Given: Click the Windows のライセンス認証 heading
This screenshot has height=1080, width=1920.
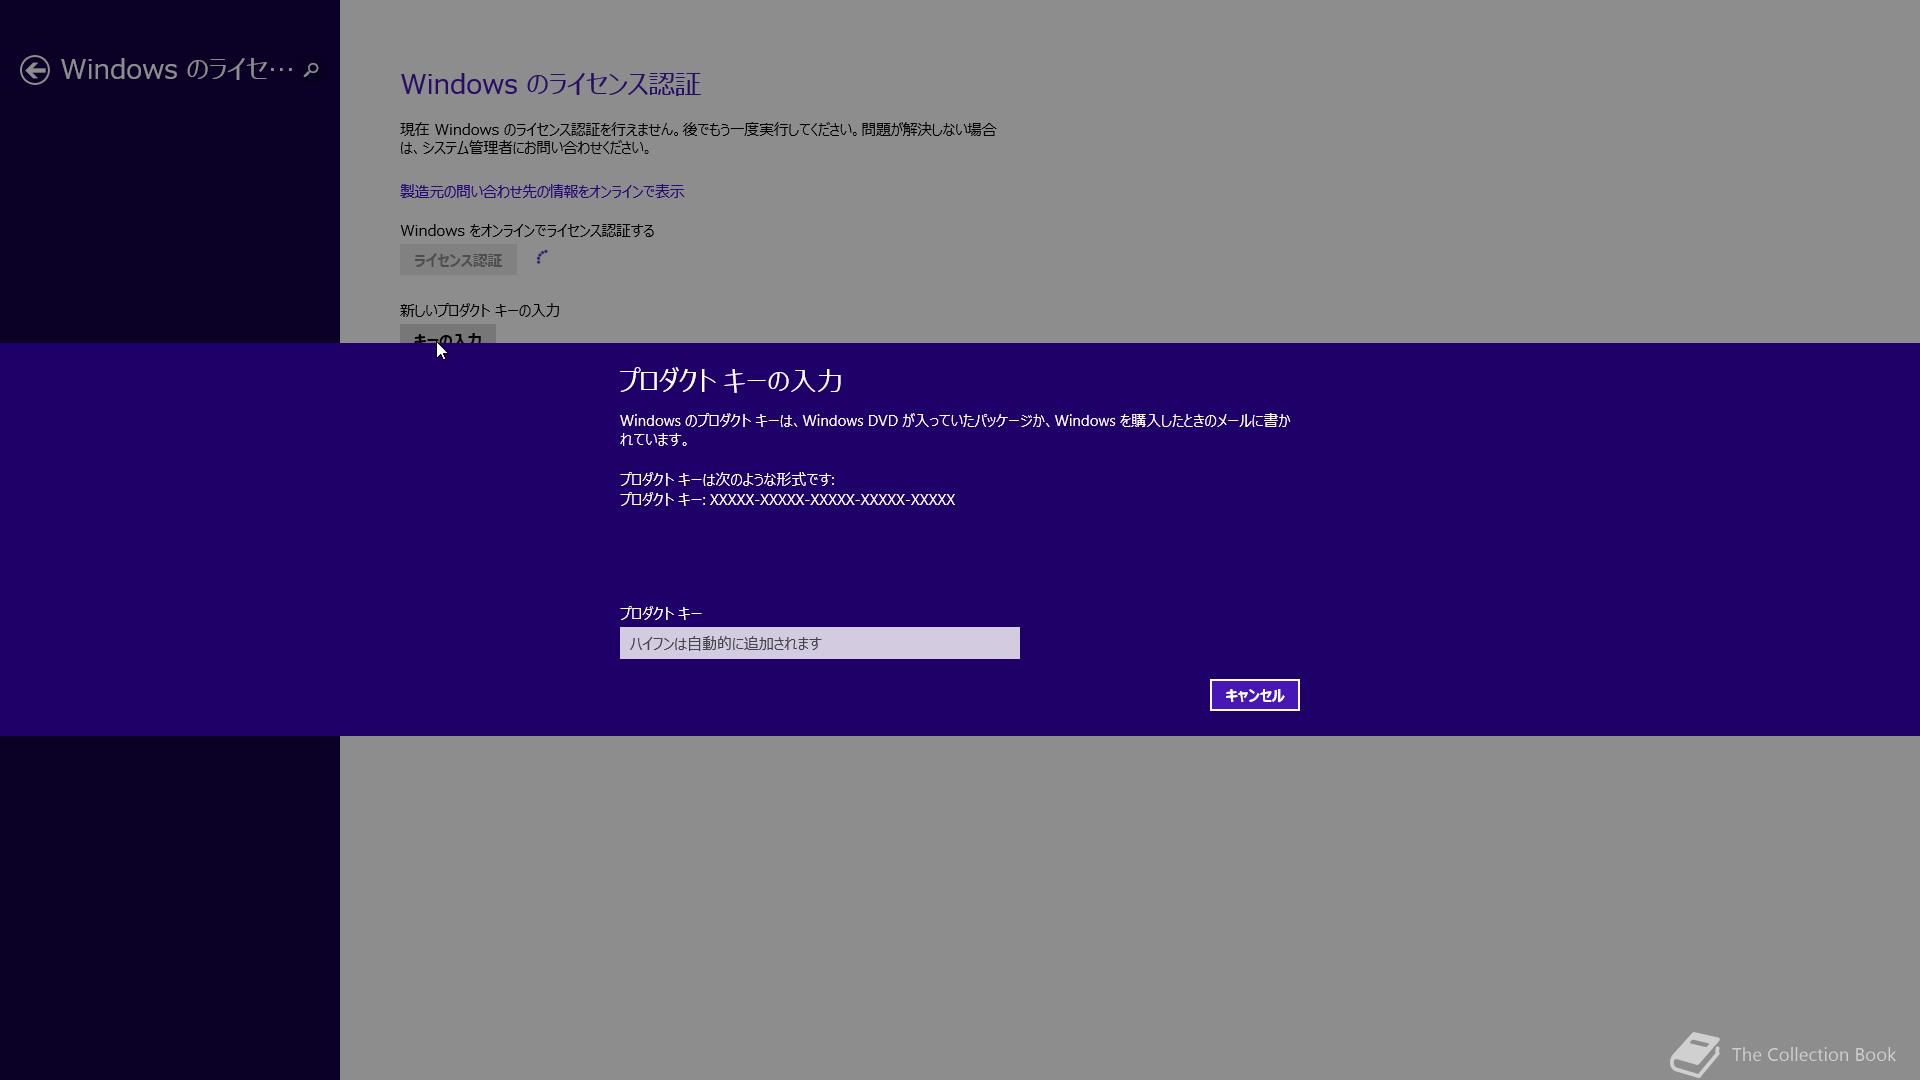Looking at the screenshot, I should click(x=550, y=84).
